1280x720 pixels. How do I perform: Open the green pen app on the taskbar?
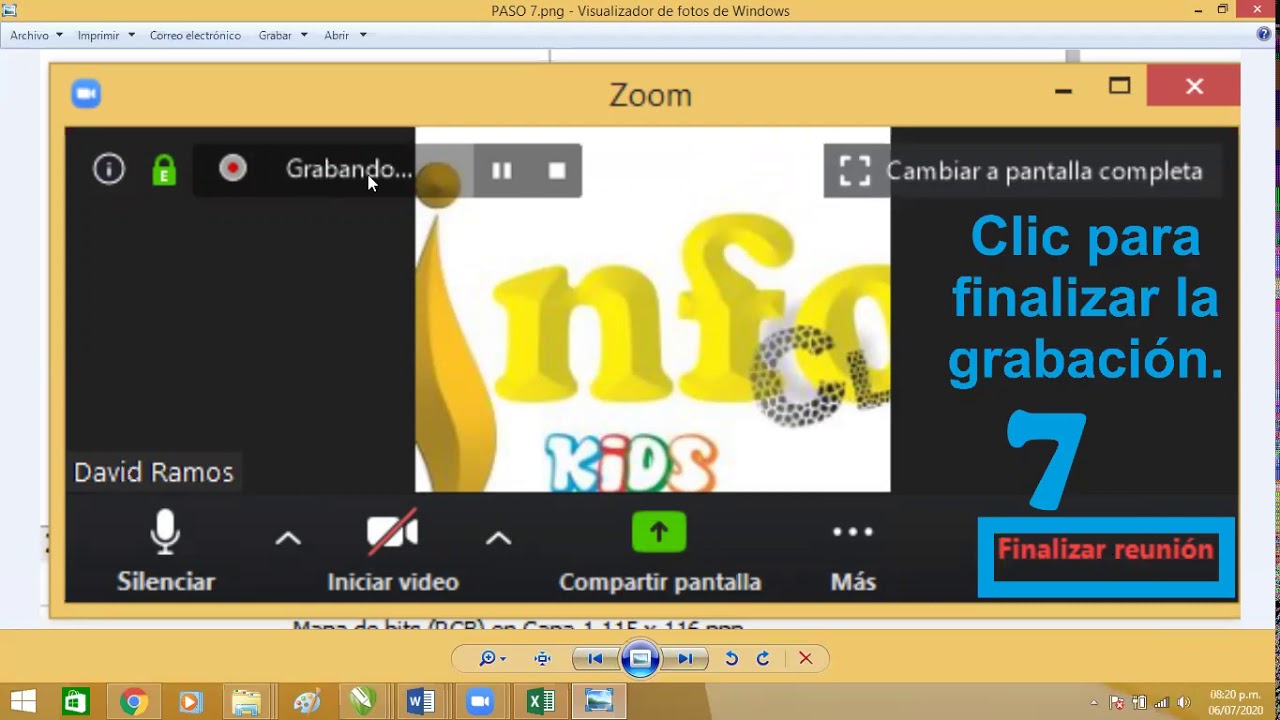363,702
